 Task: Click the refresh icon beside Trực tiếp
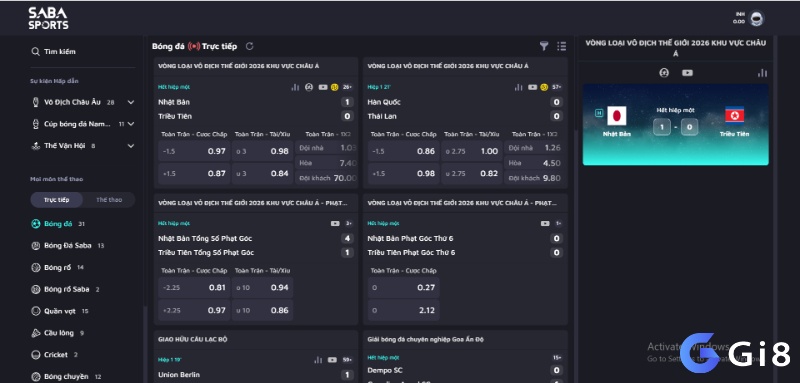pyautogui.click(x=249, y=46)
